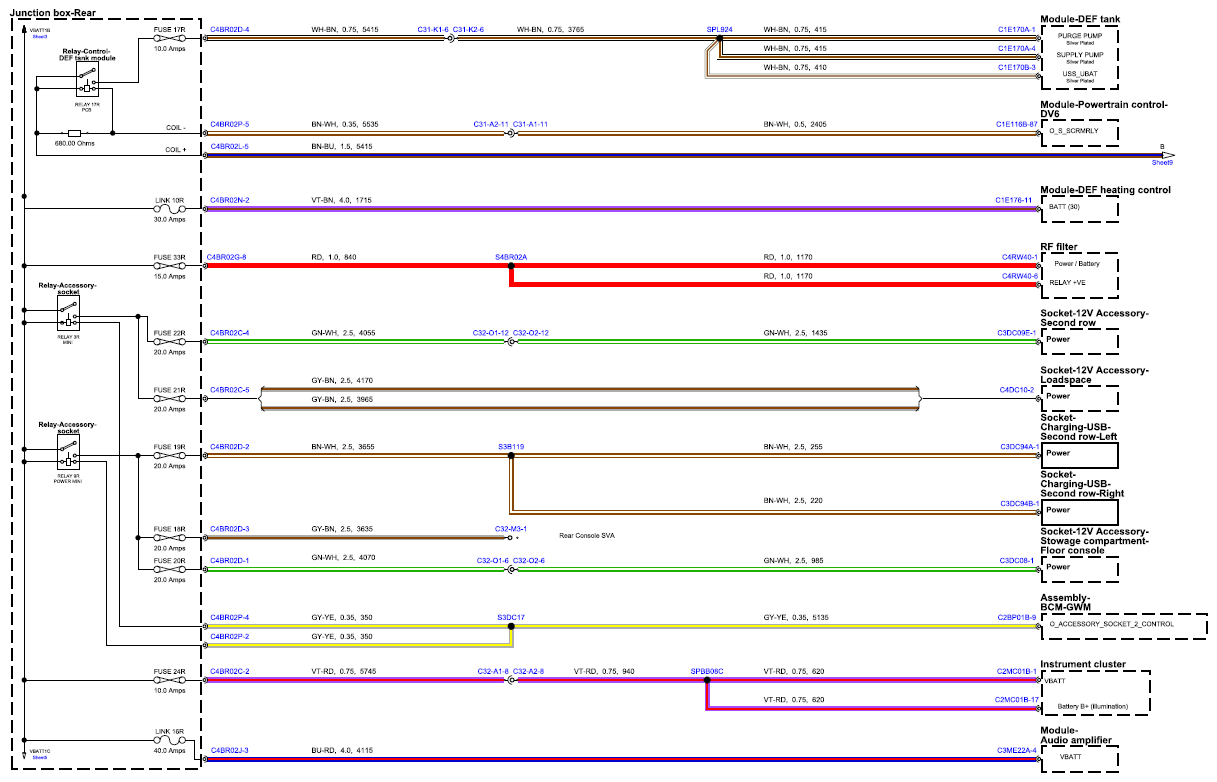Viewport: 1217px width, 782px height.
Task: Follow the C4BR02L-5 connector link
Action: [230, 146]
